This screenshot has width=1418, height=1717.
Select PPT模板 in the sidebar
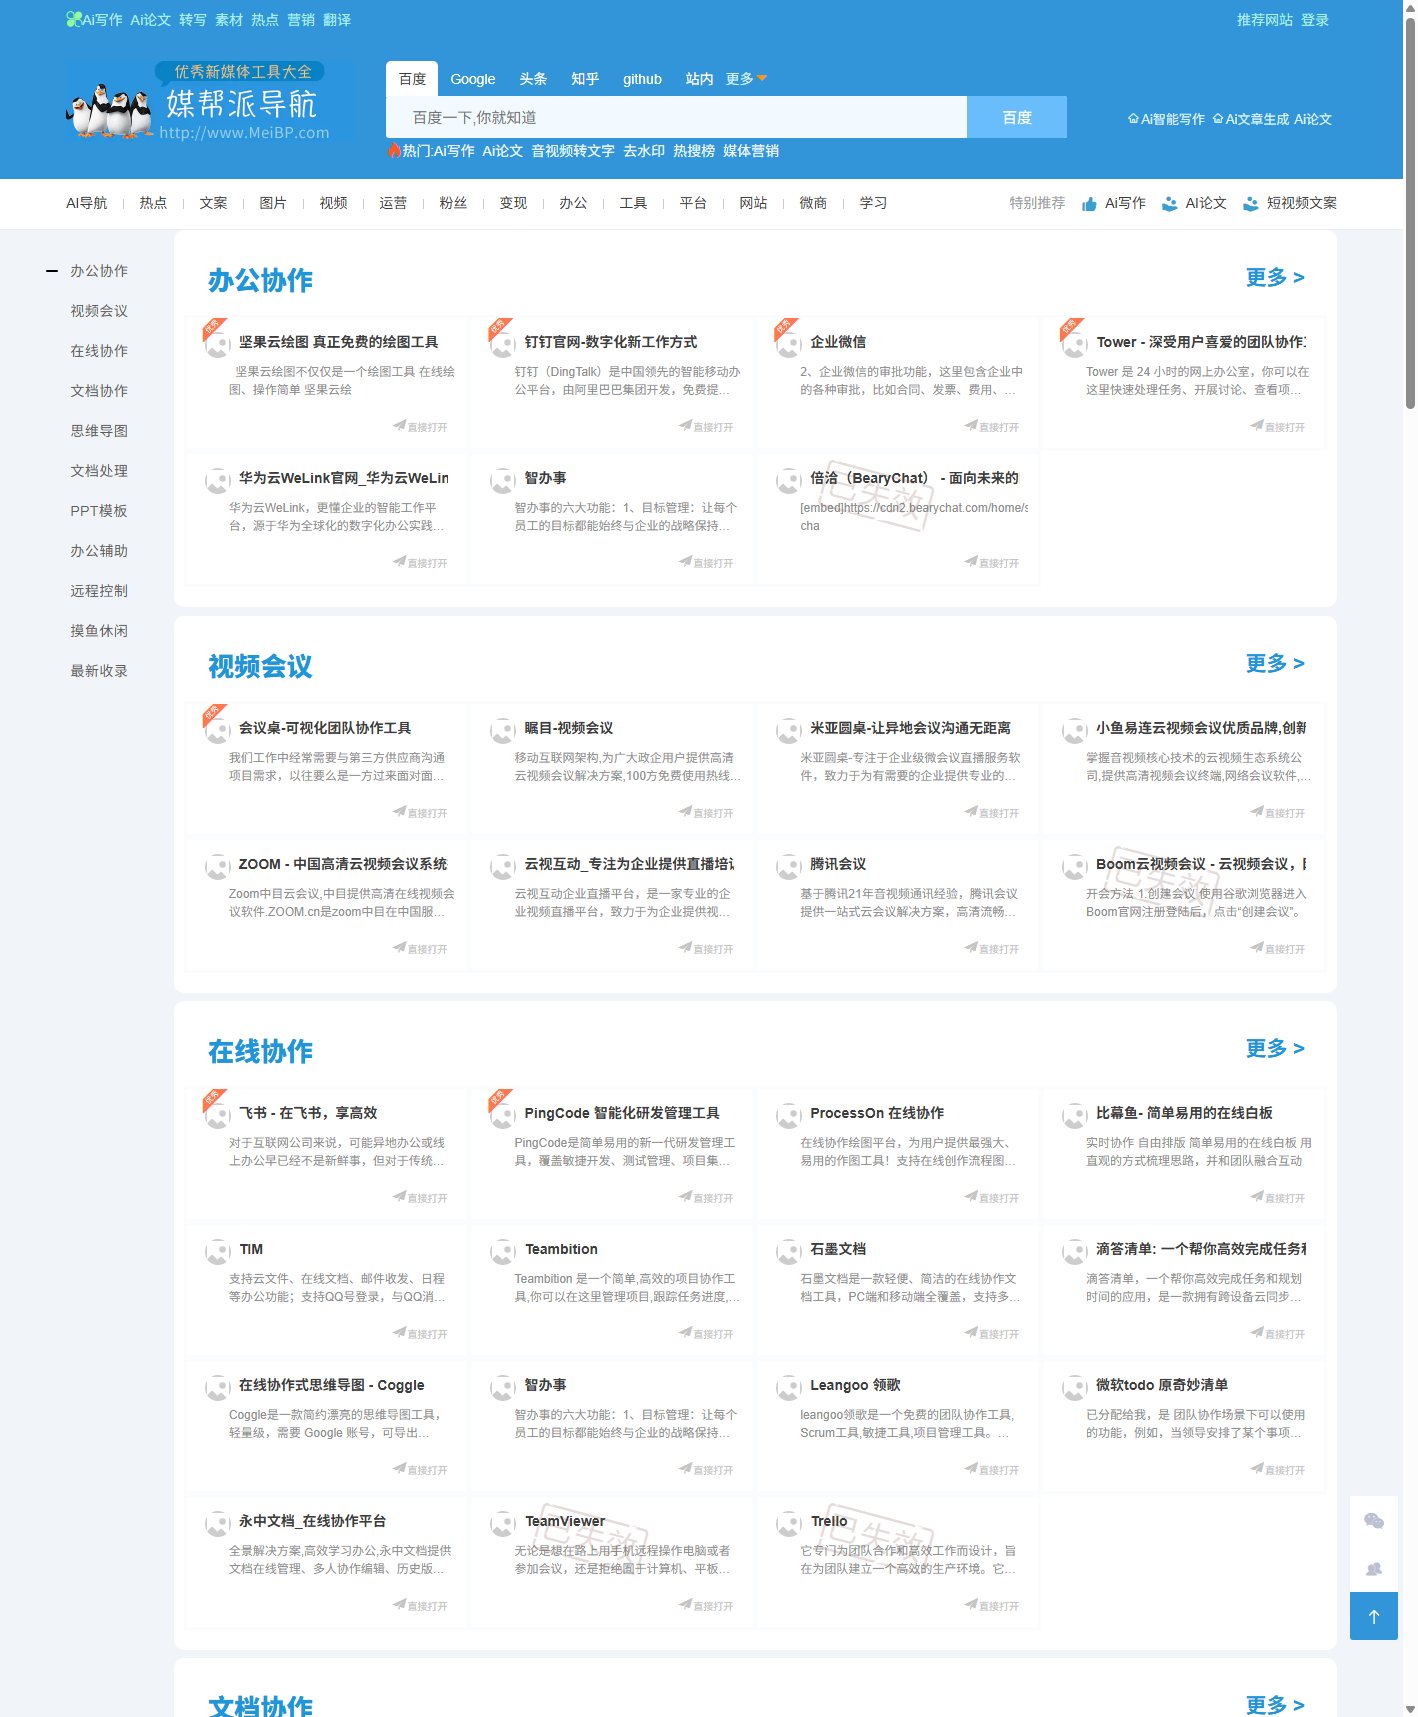click(99, 511)
